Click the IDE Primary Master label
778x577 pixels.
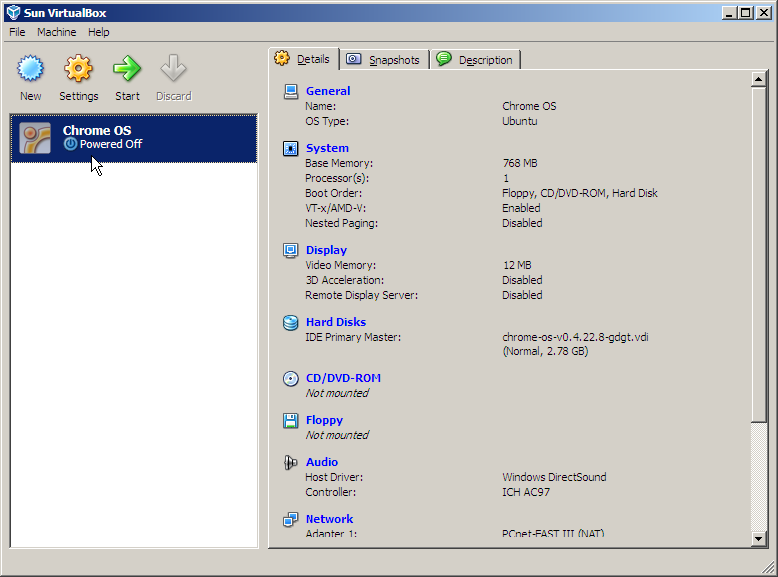[x=353, y=337]
